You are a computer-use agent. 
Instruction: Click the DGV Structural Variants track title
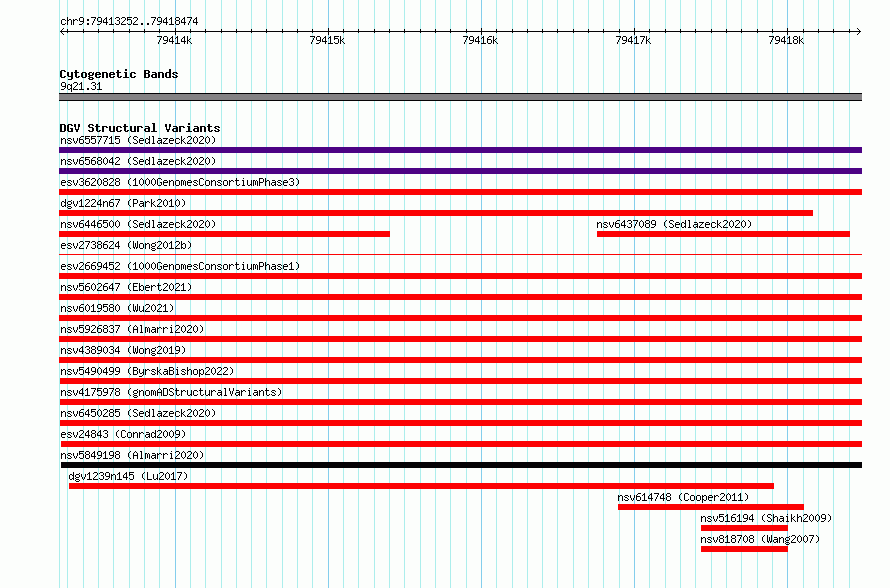[x=140, y=128]
